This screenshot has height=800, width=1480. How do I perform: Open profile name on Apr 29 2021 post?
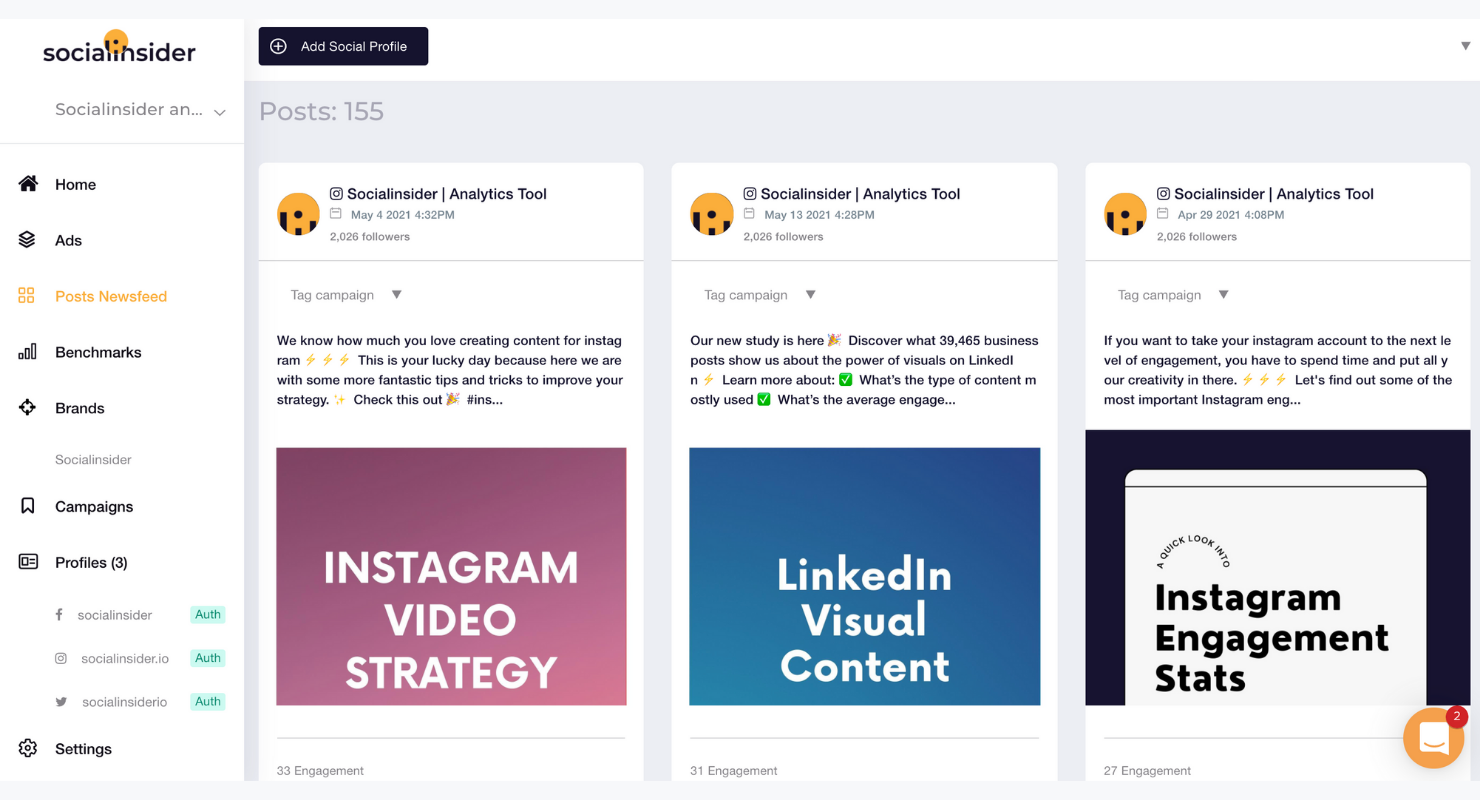[x=1274, y=194]
